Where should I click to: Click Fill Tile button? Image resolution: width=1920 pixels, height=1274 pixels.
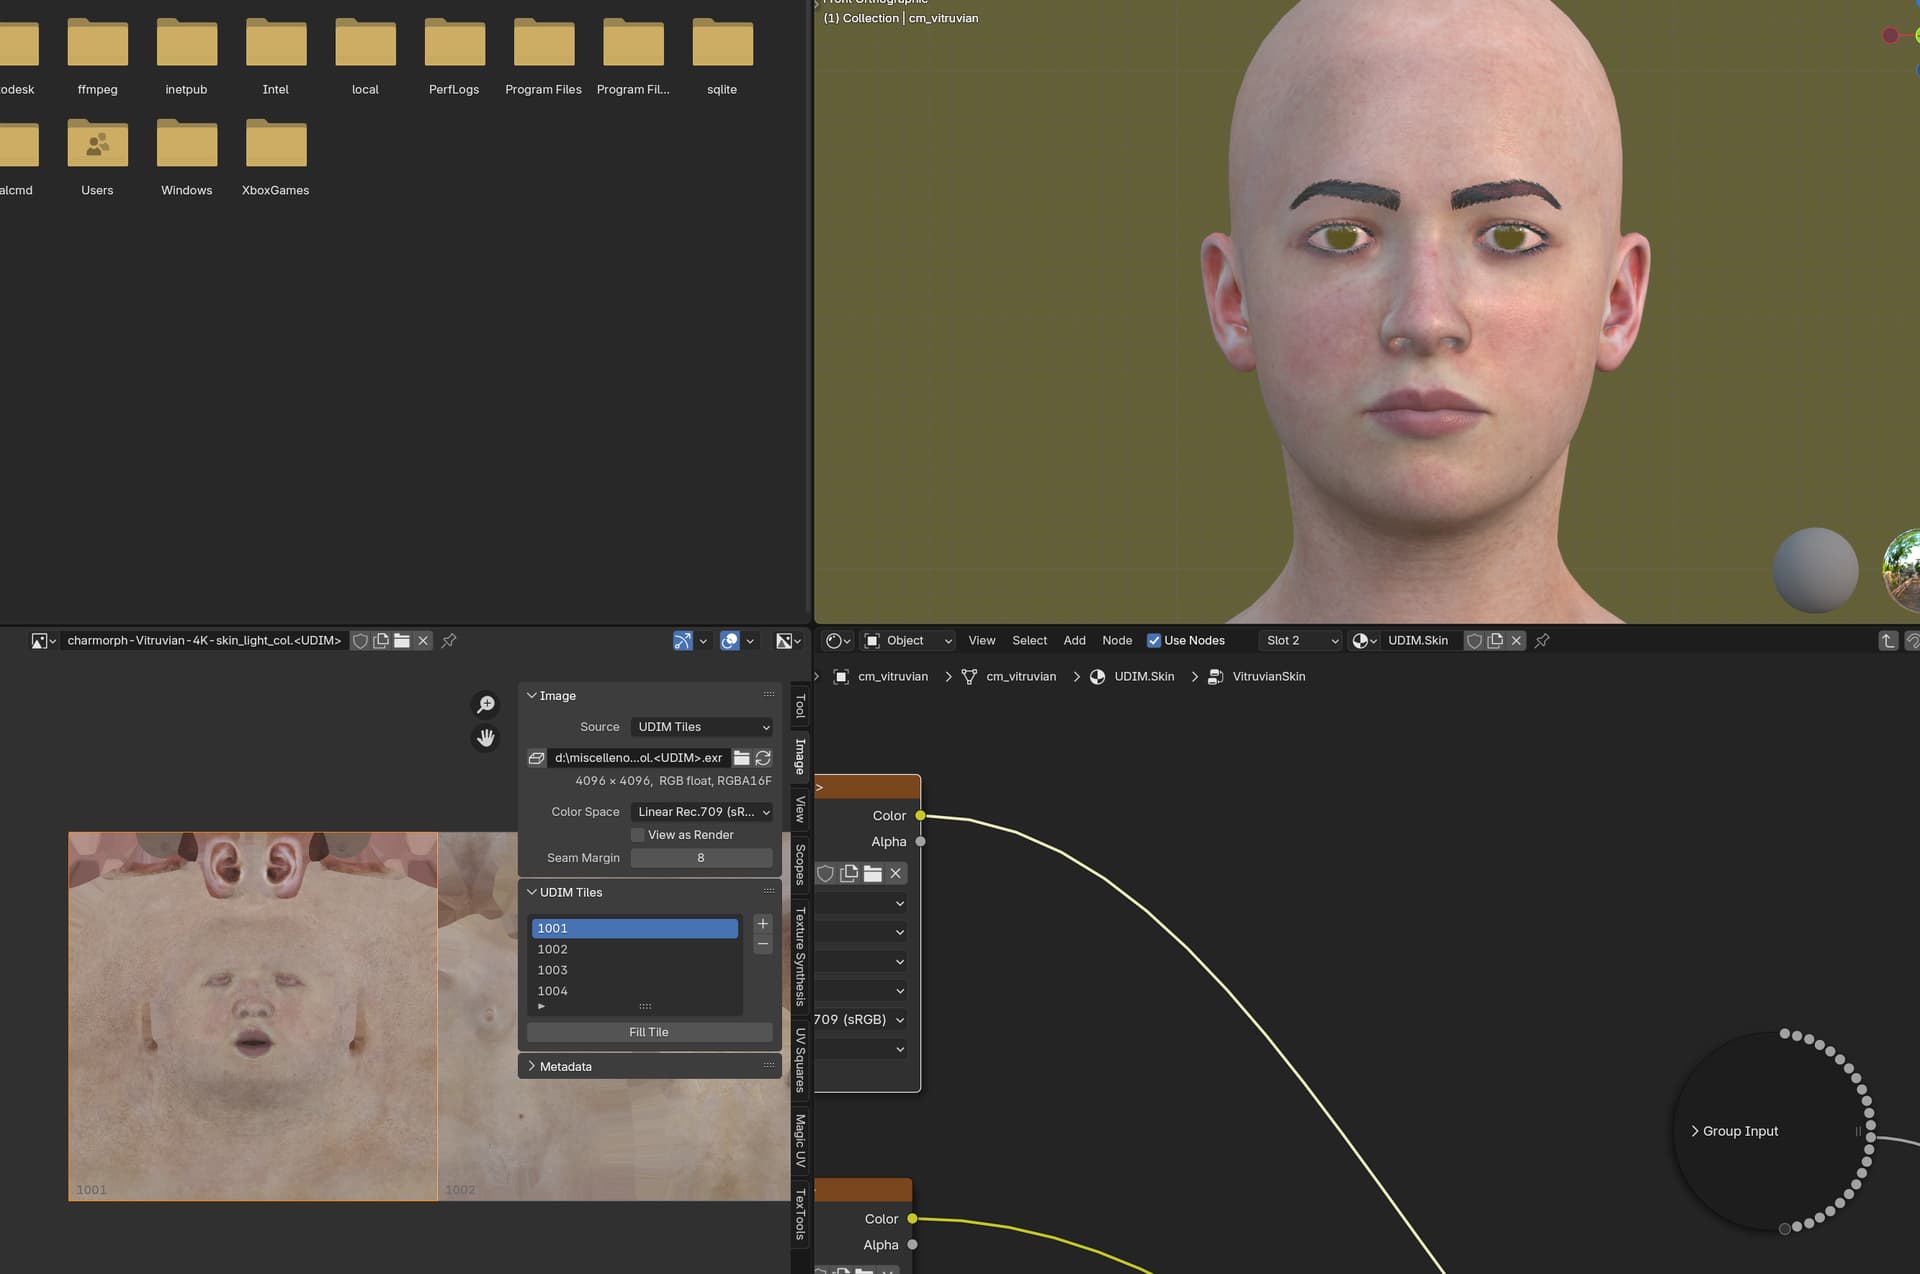[650, 1032]
